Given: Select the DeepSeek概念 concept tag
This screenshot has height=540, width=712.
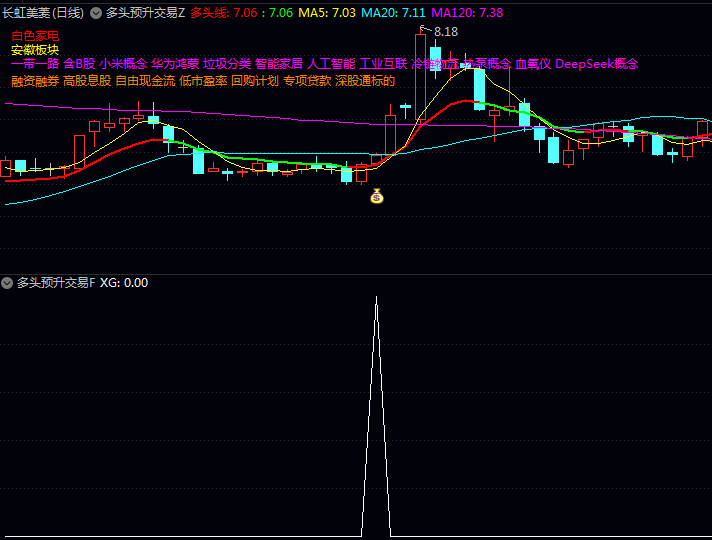Looking at the screenshot, I should (x=597, y=64).
